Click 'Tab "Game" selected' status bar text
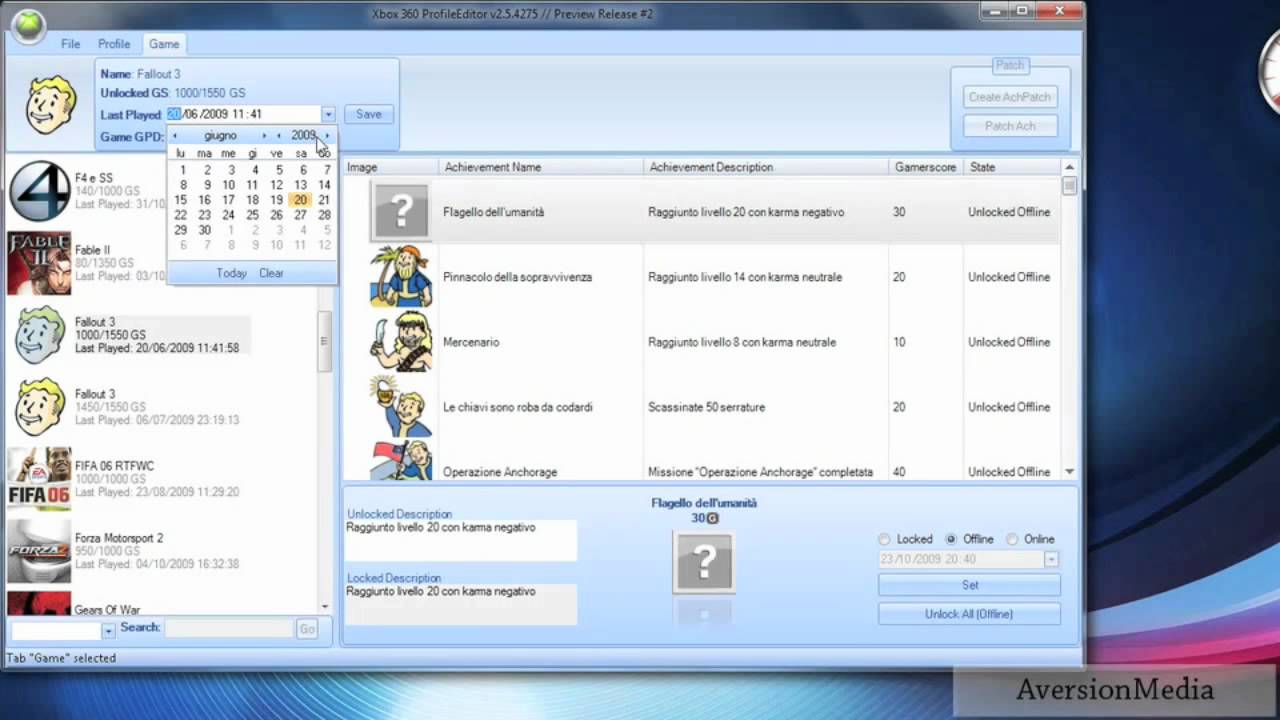1280x720 pixels. pos(61,658)
